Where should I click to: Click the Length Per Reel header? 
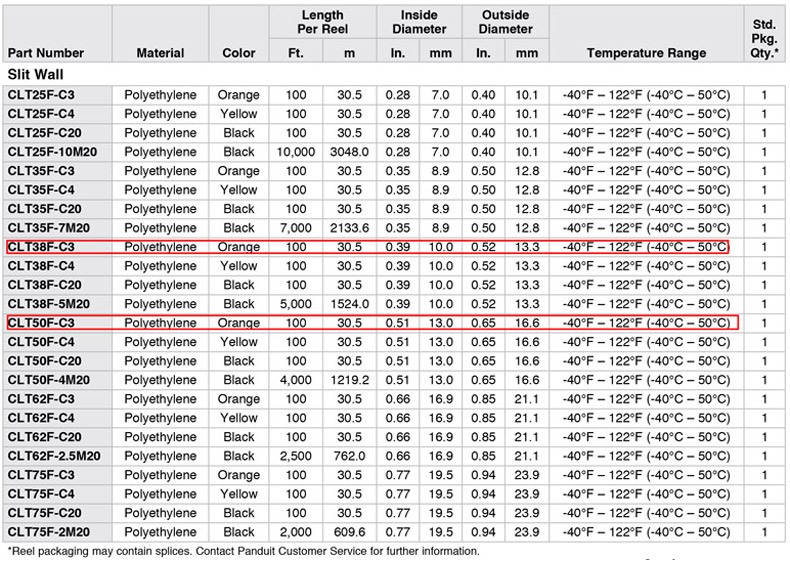322,22
